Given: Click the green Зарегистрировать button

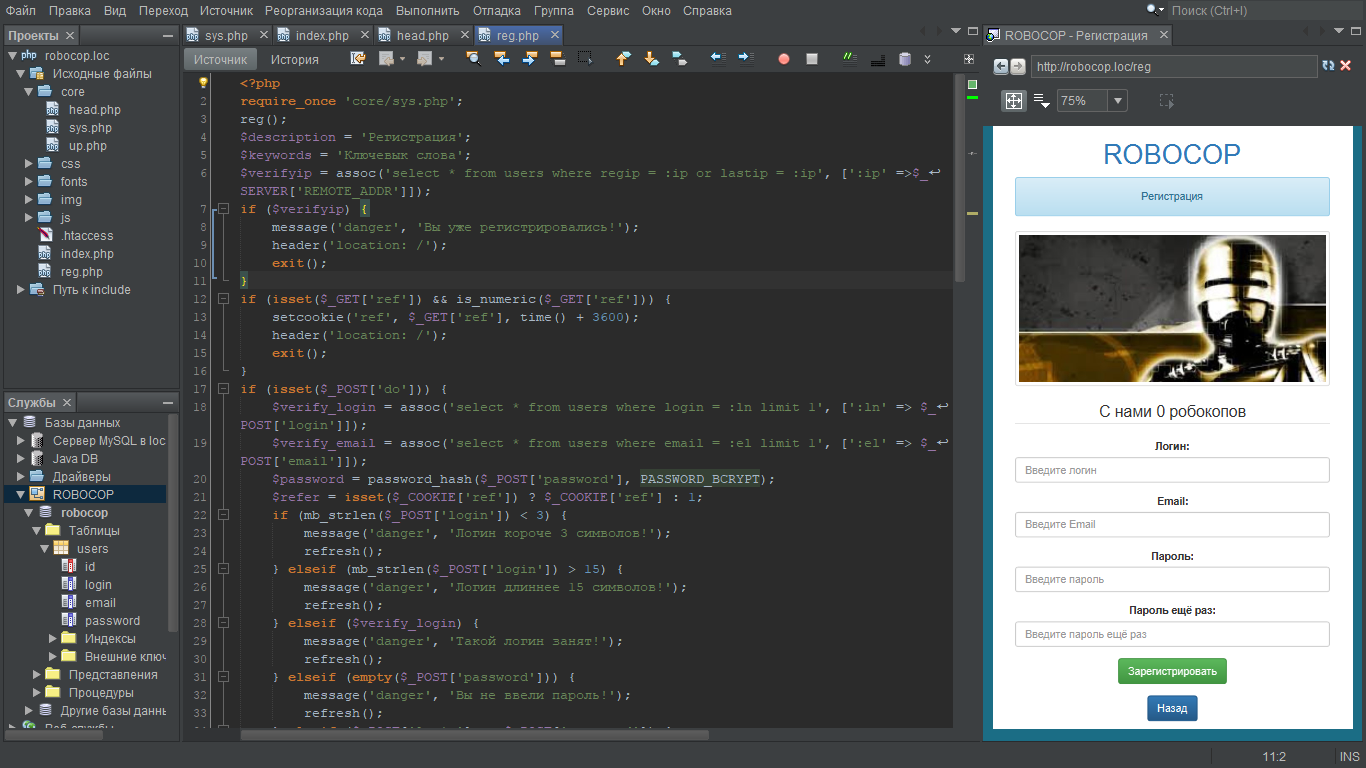Looking at the screenshot, I should point(1172,671).
